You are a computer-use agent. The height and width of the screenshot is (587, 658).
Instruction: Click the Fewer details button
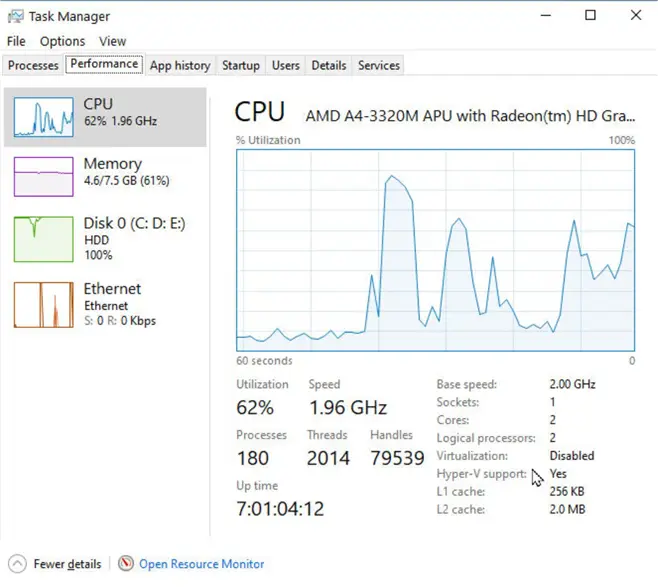(x=55, y=564)
